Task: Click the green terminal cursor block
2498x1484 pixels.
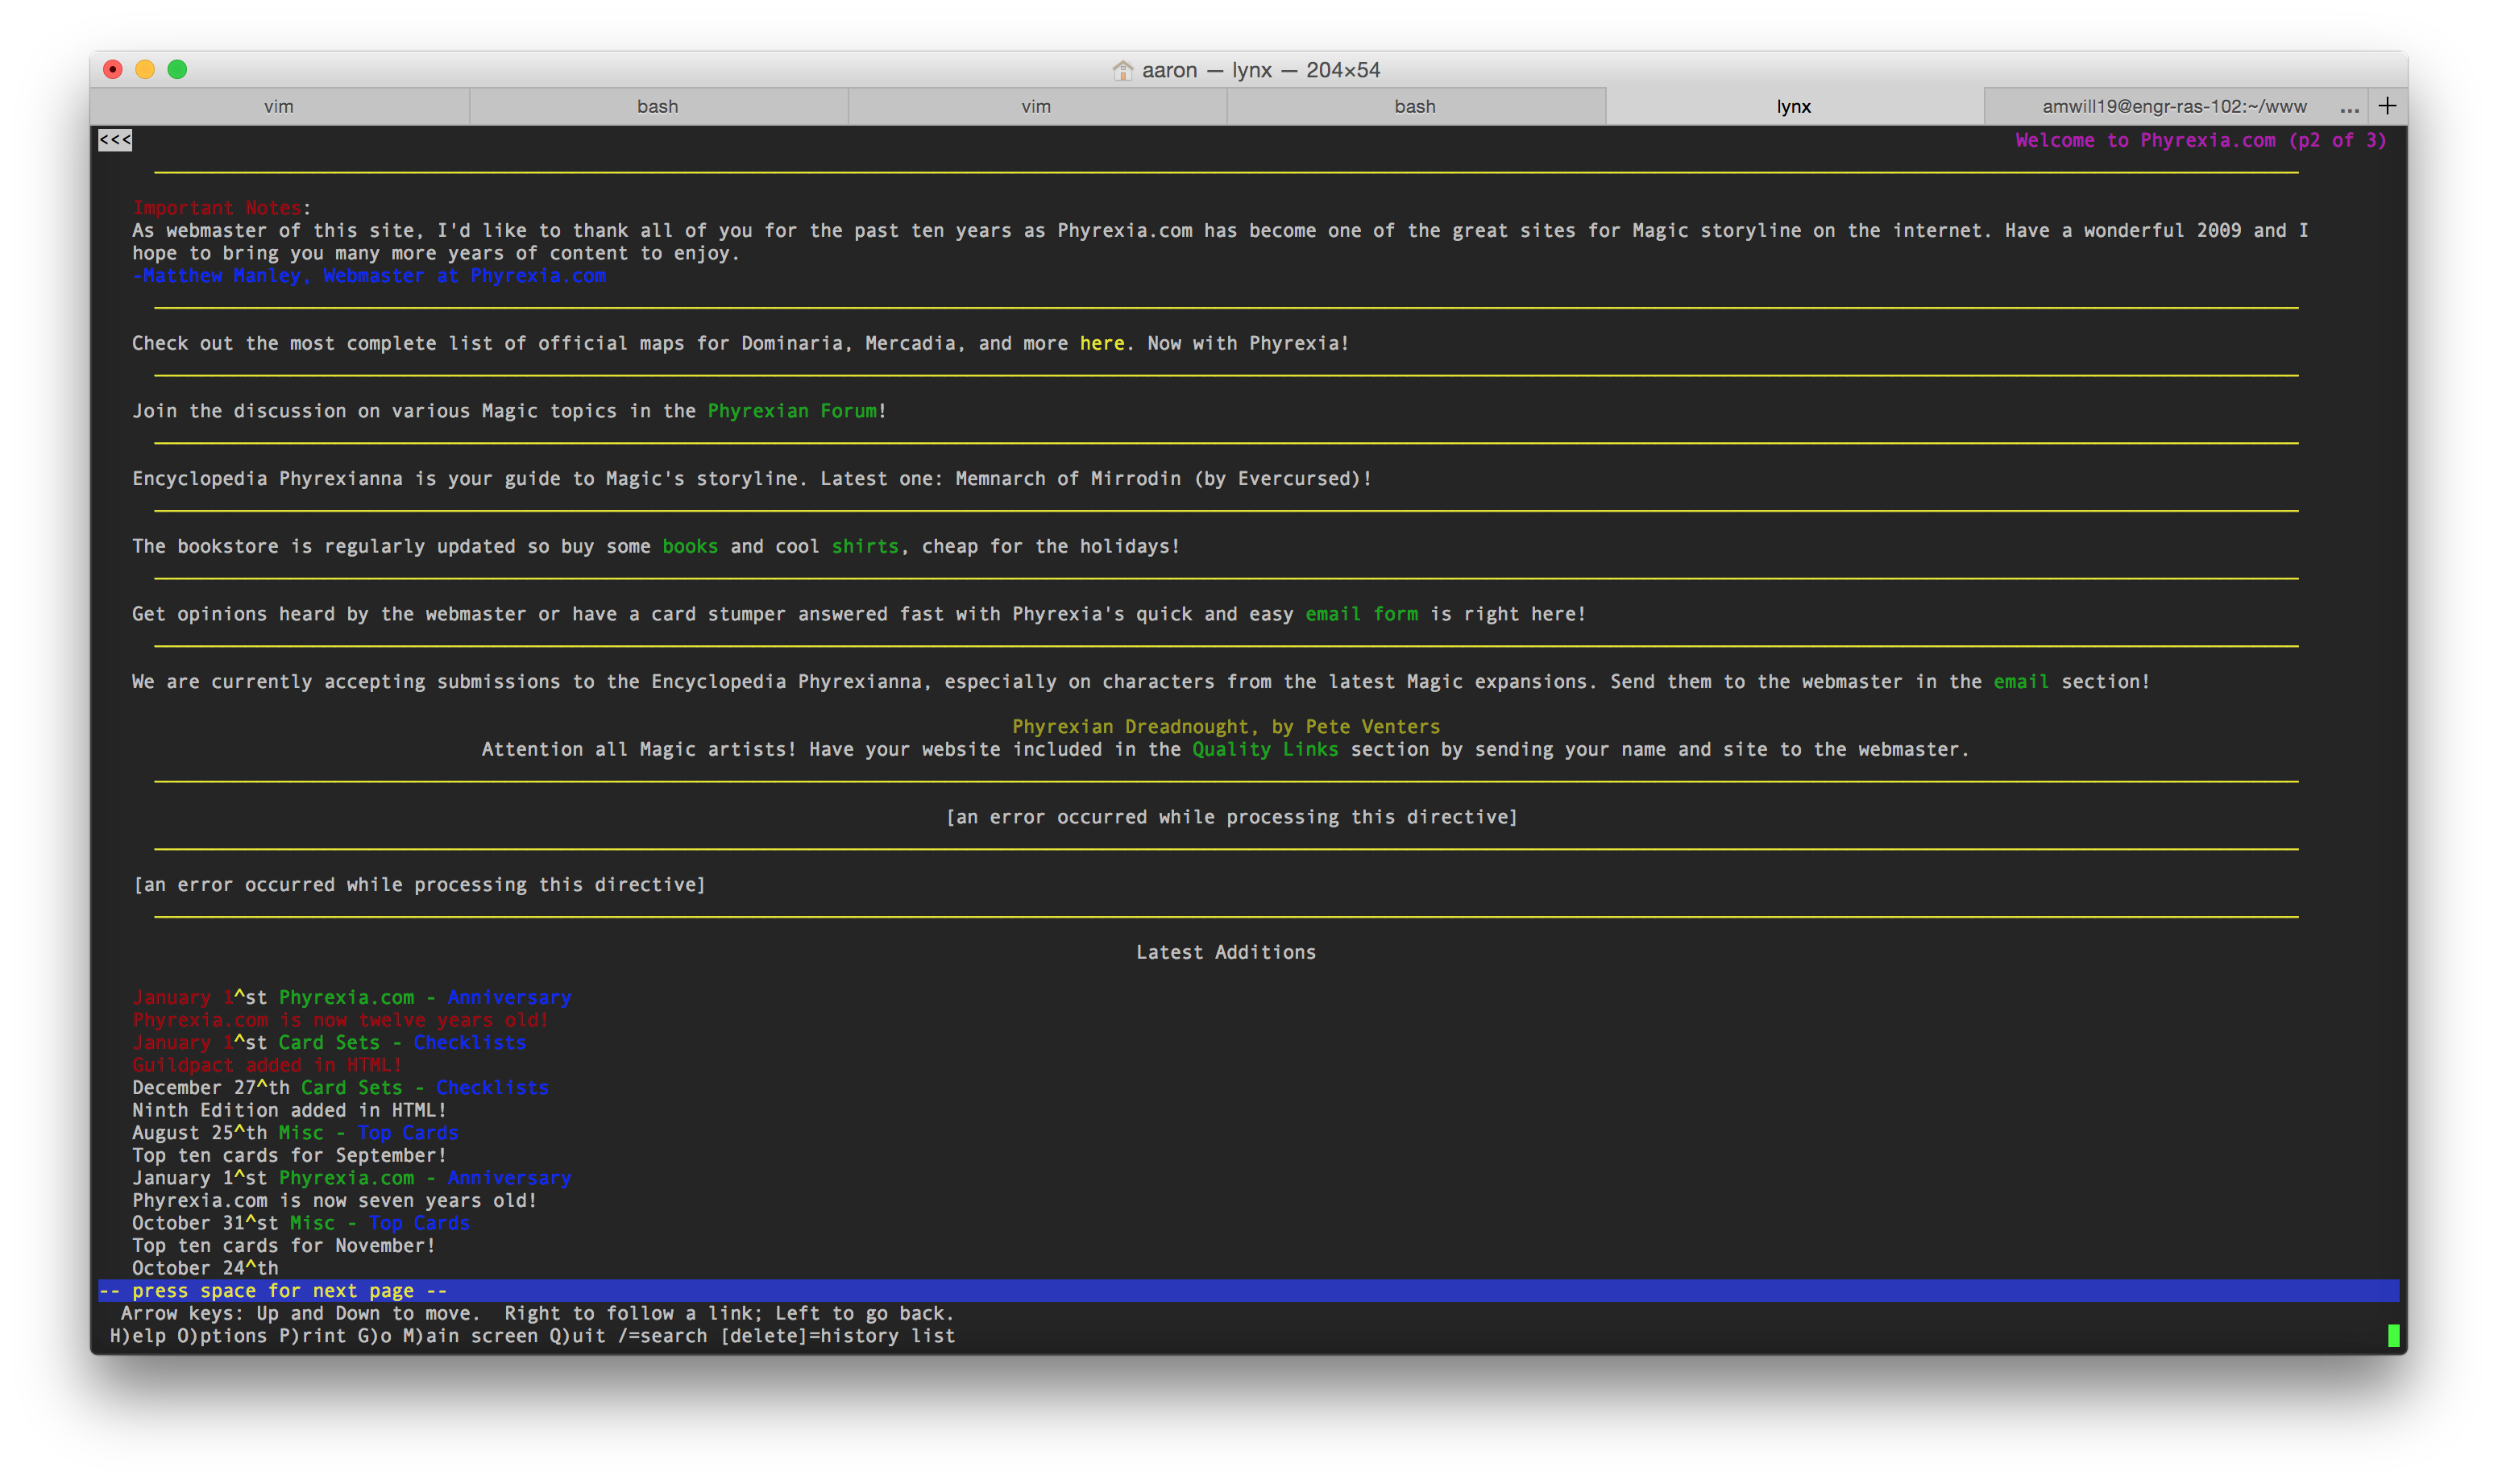Action: point(2393,1336)
